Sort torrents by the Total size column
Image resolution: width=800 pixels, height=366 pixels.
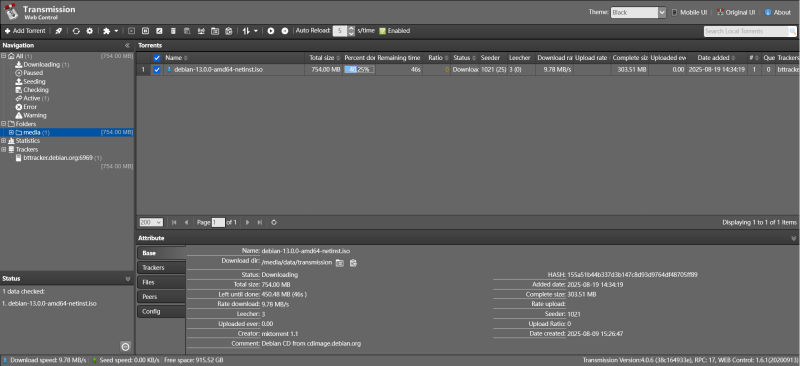pos(323,58)
